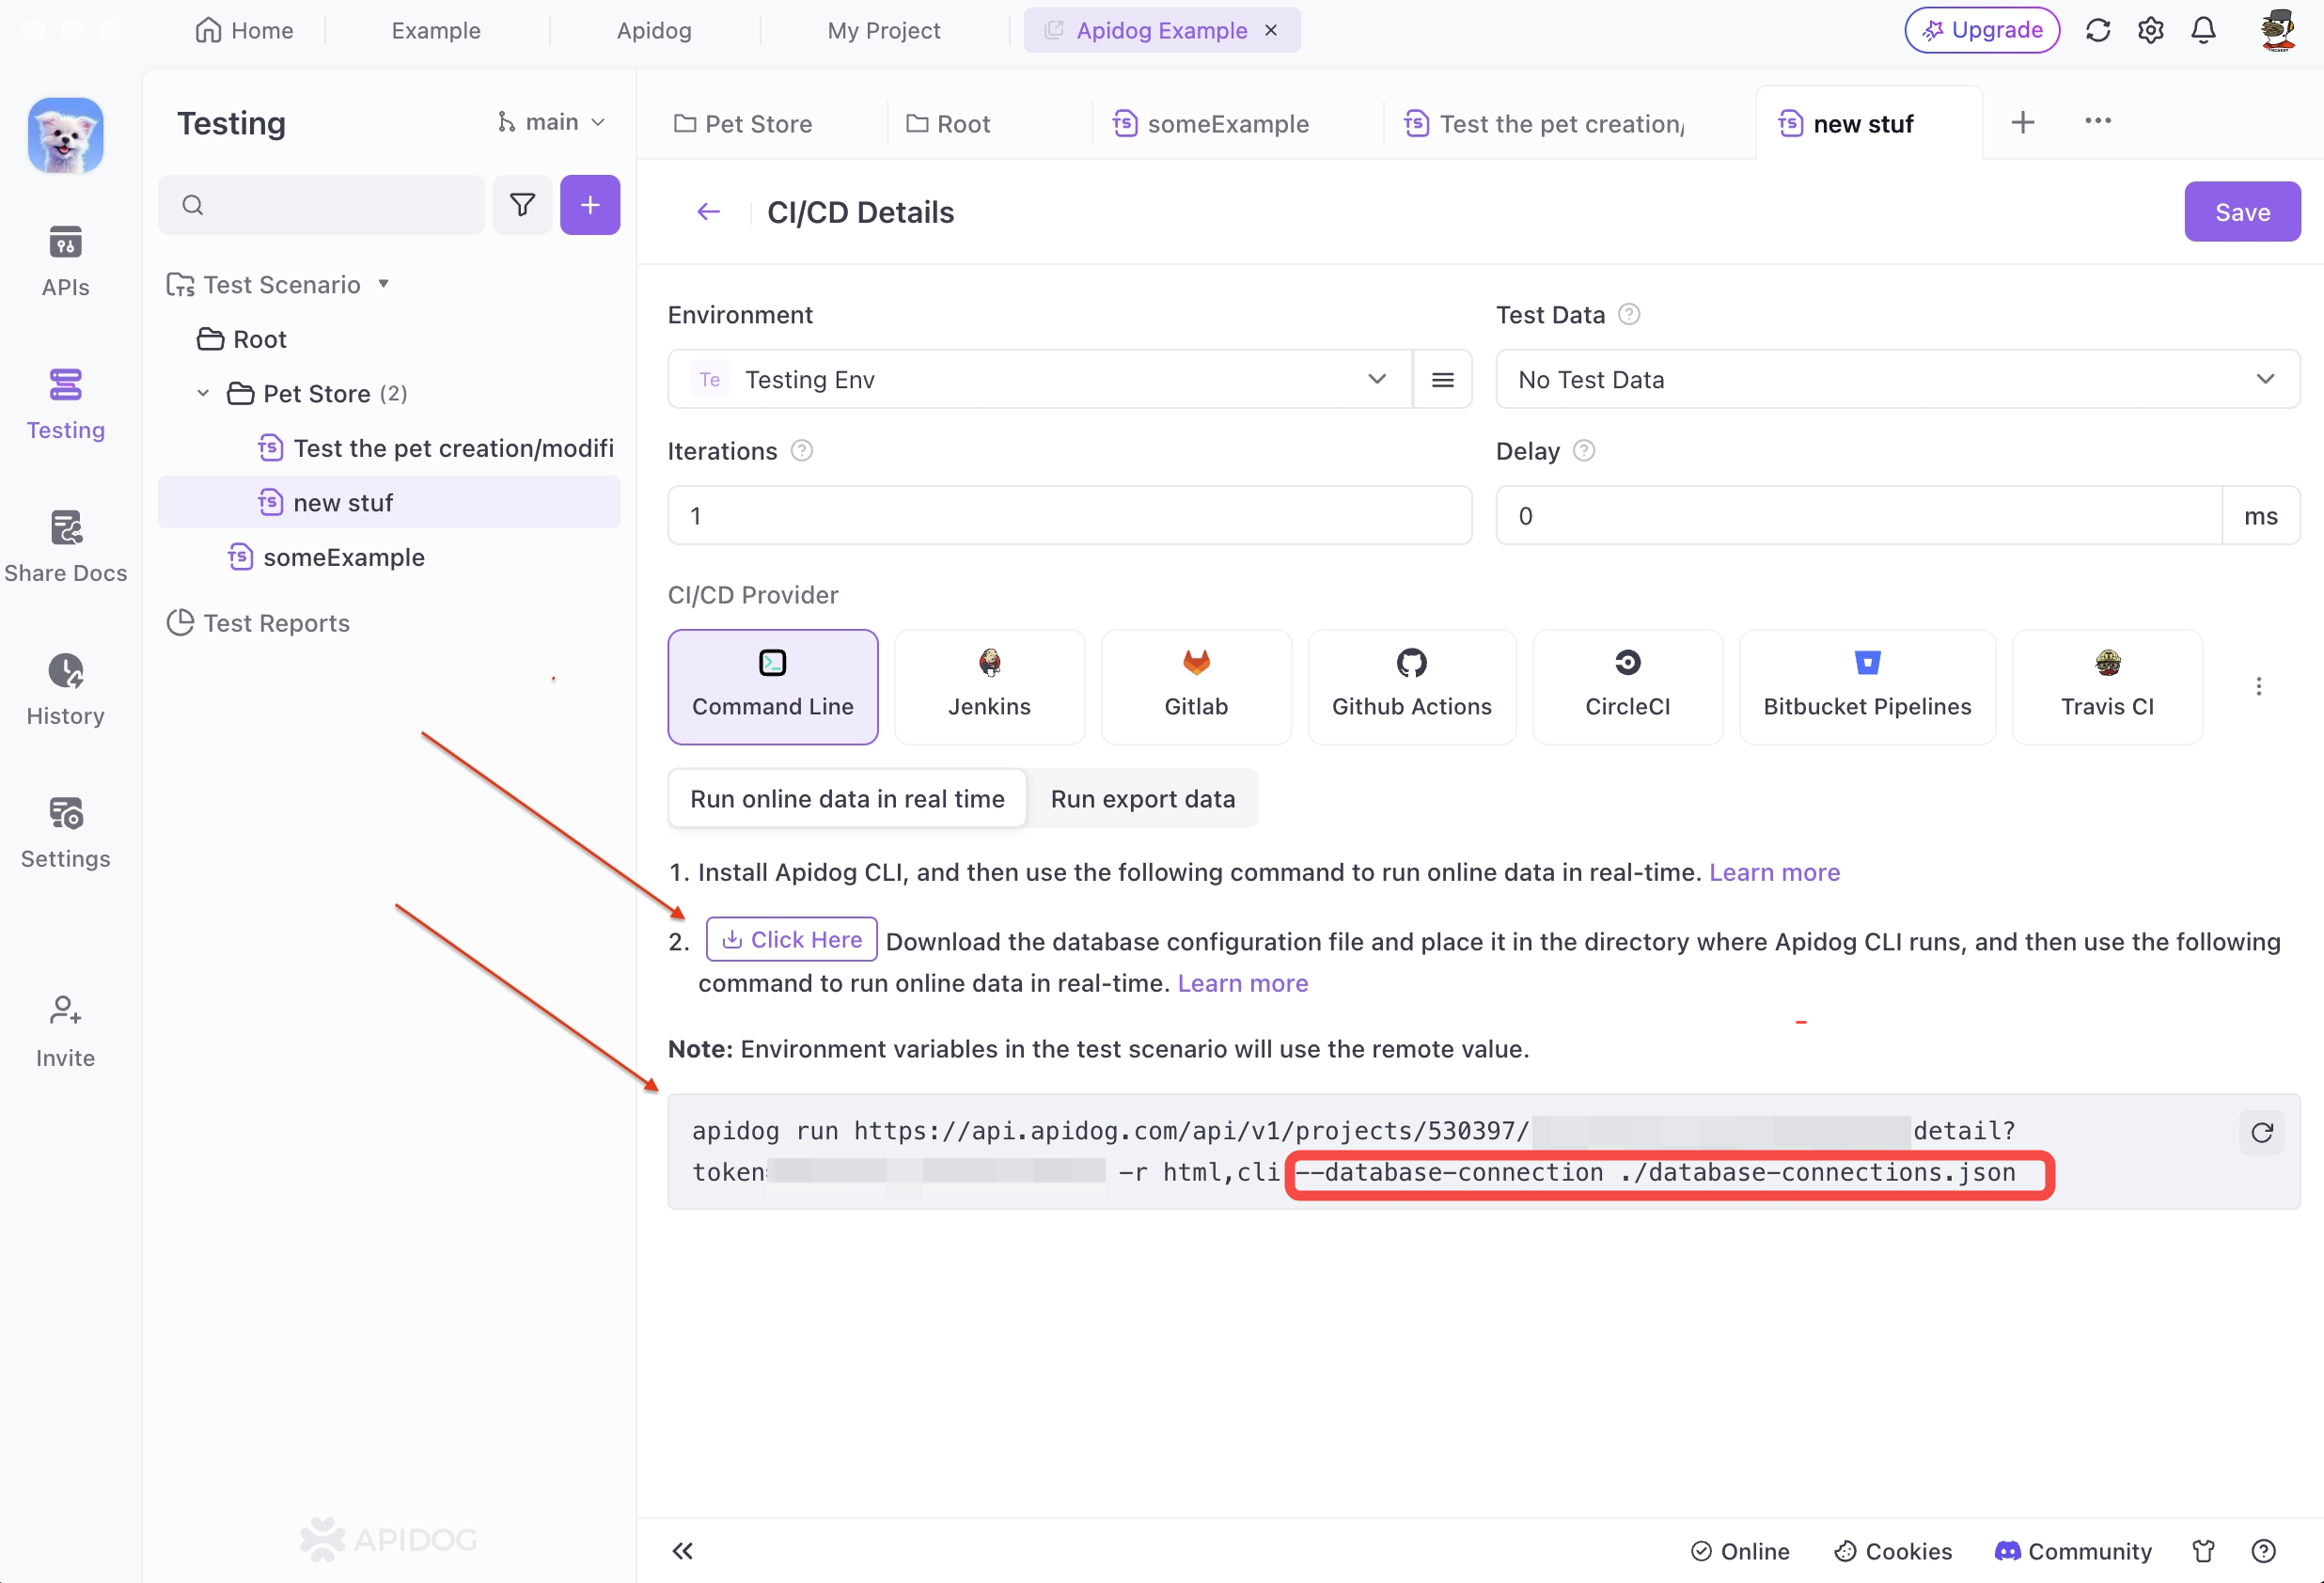Open Test Reports in the tree
Screen dimensions: 2324x1583
(258, 623)
